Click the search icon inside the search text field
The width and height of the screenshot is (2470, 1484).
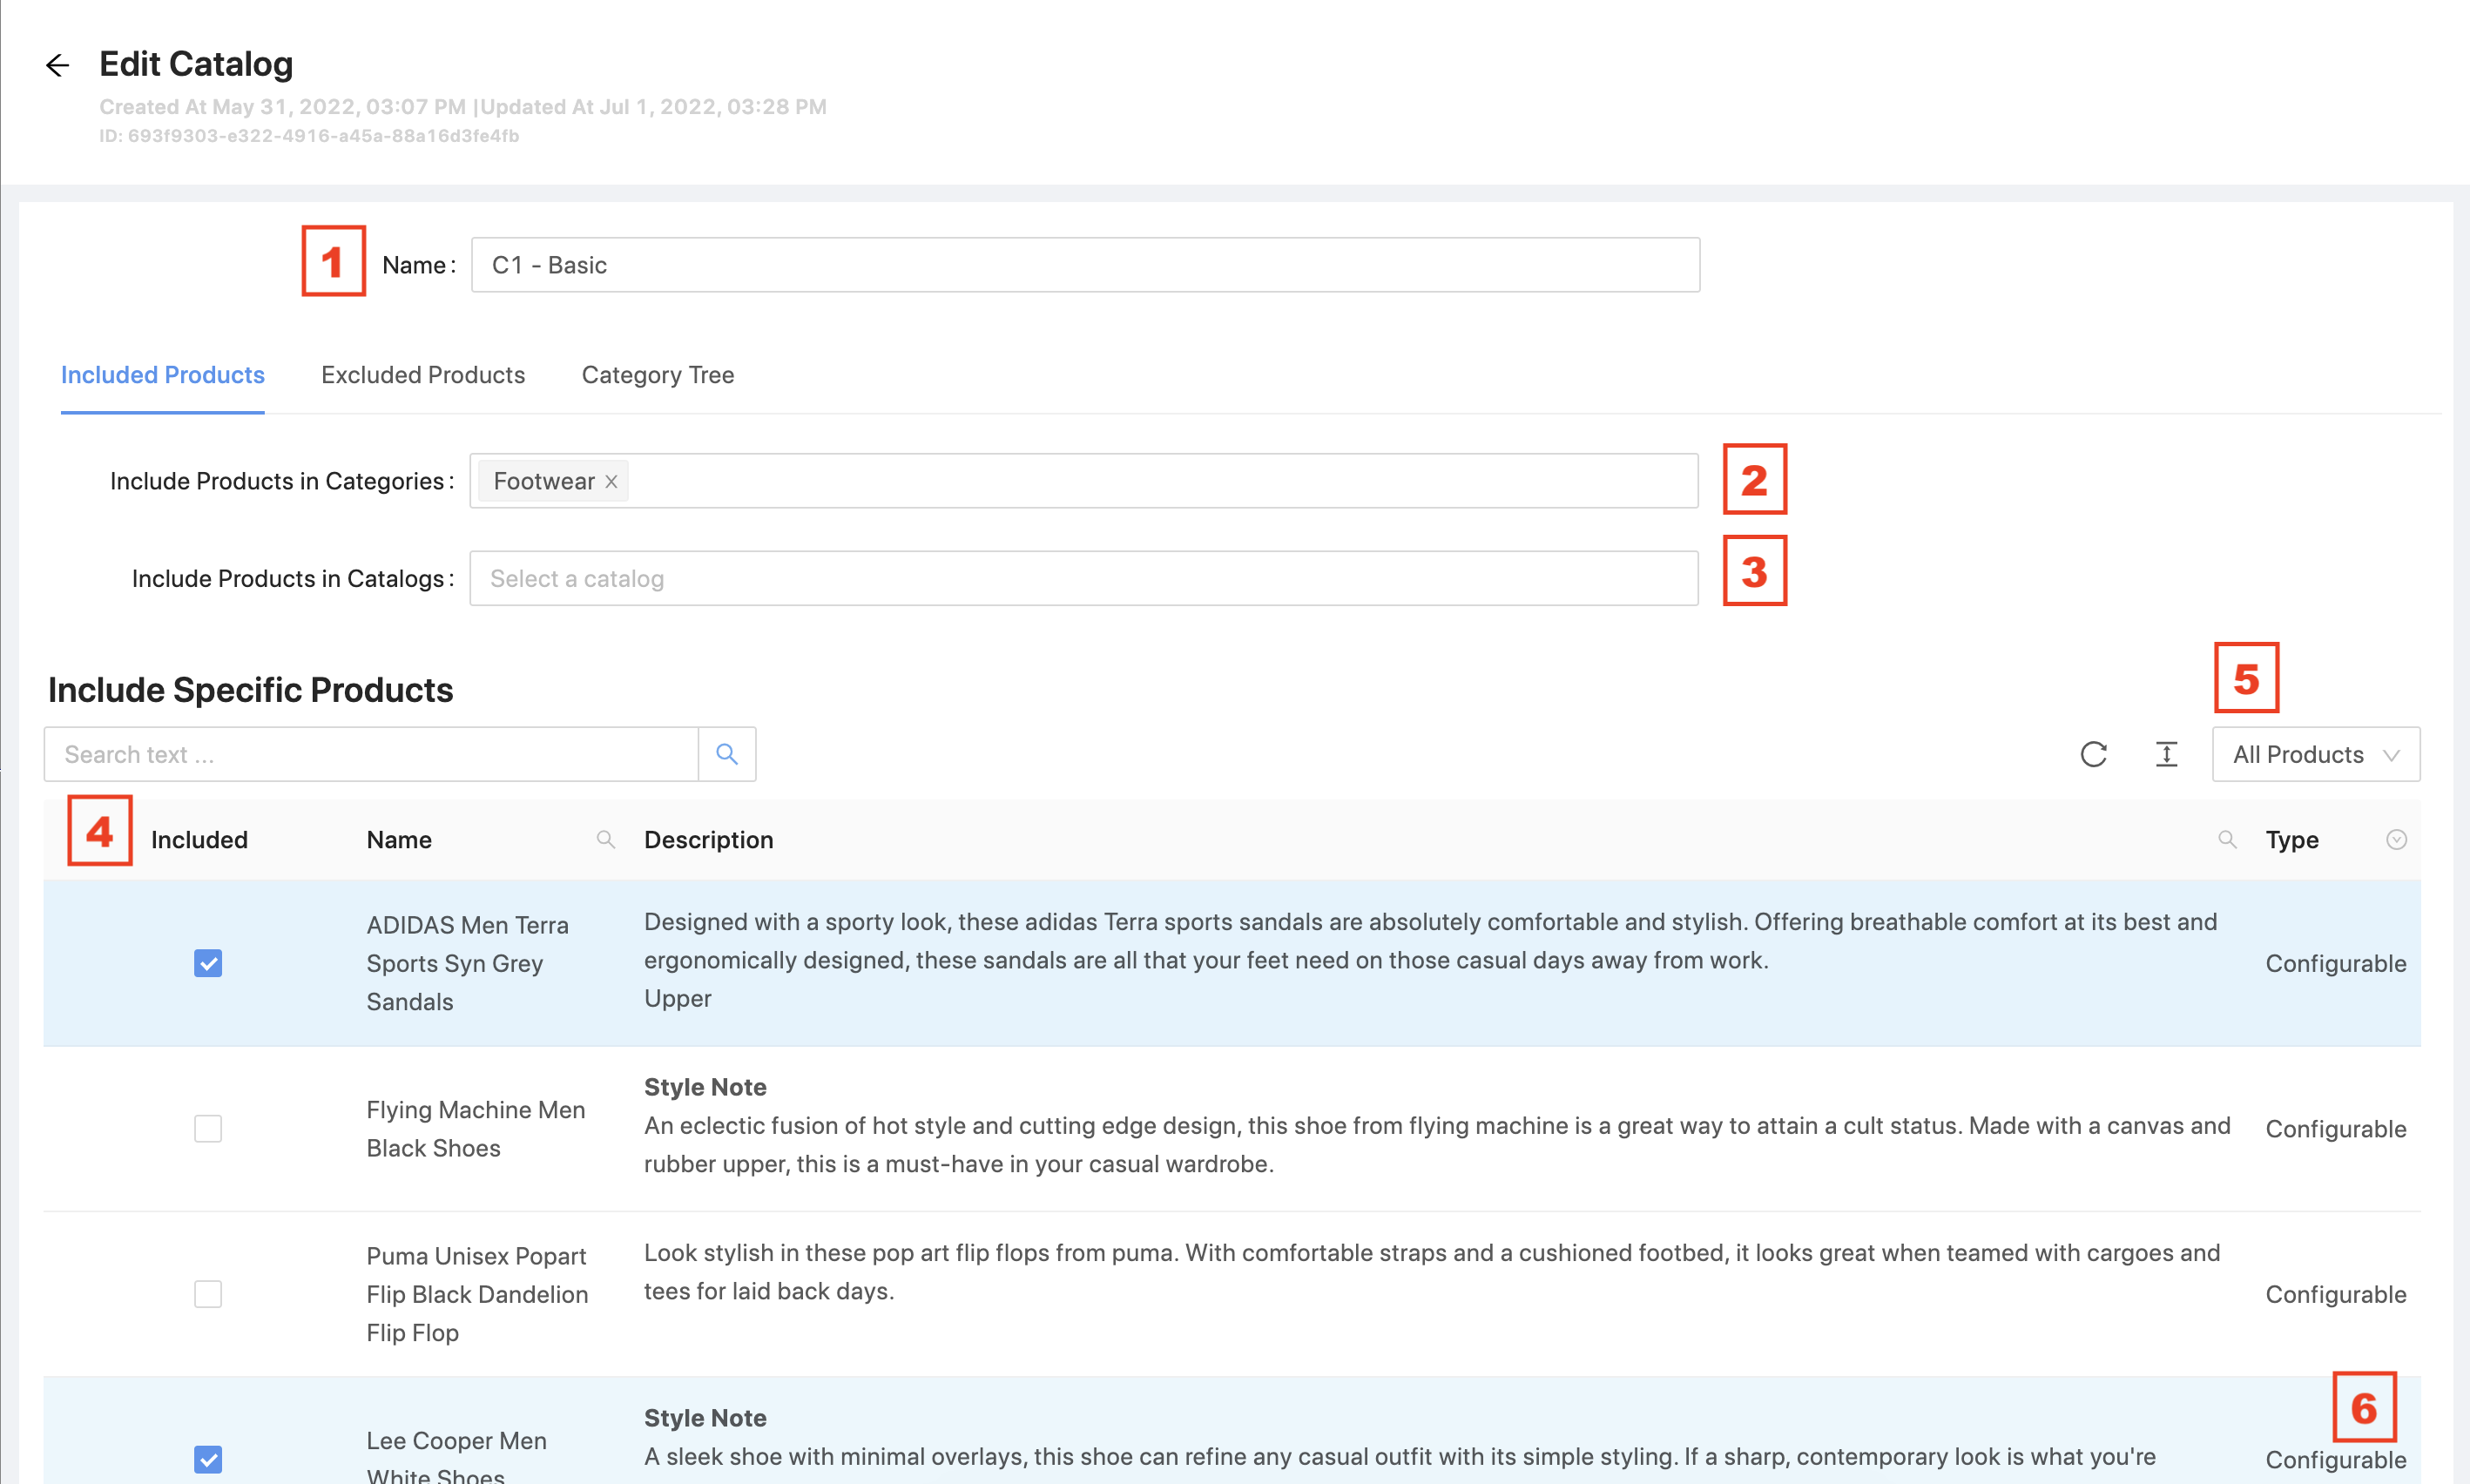point(727,754)
